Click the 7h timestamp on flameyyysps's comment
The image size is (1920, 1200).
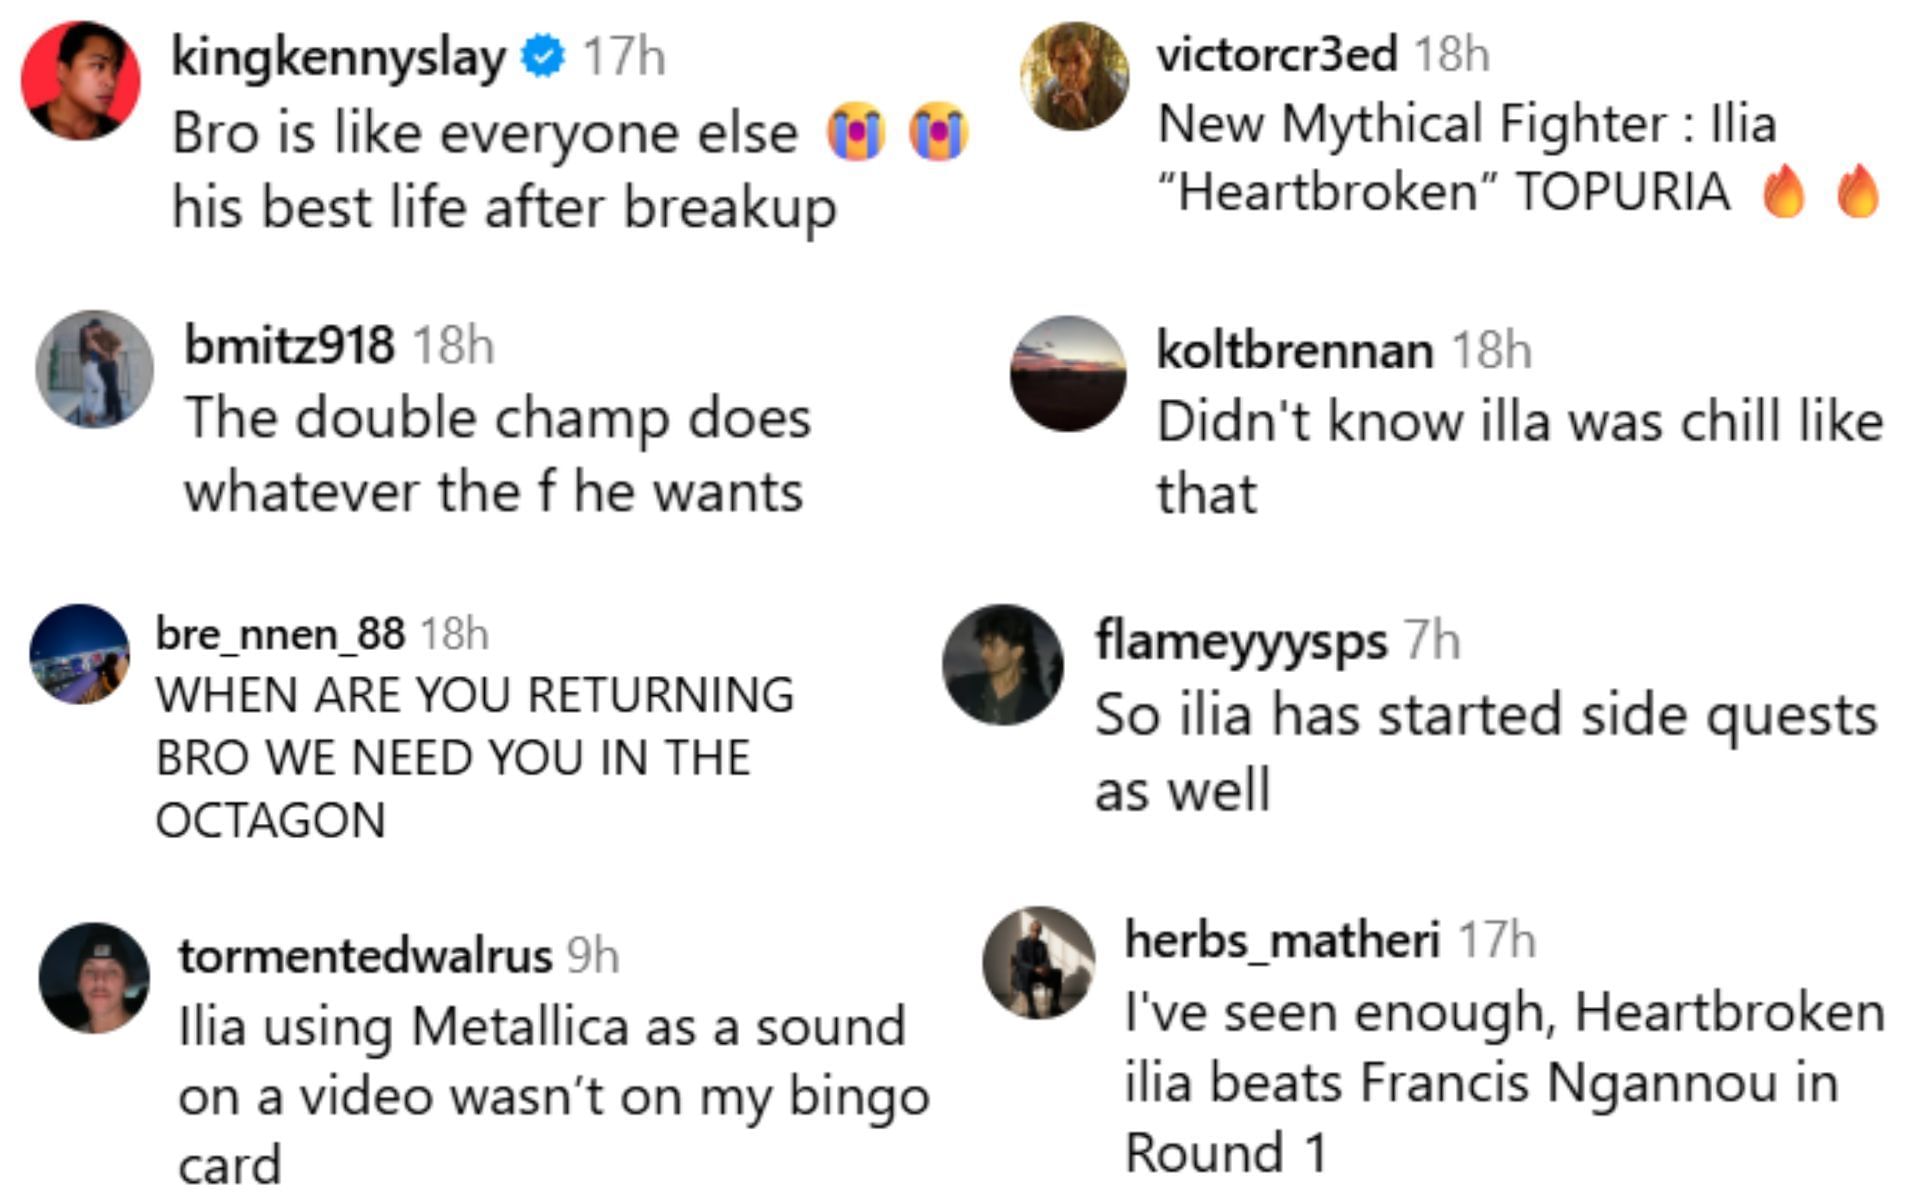pos(1431,639)
